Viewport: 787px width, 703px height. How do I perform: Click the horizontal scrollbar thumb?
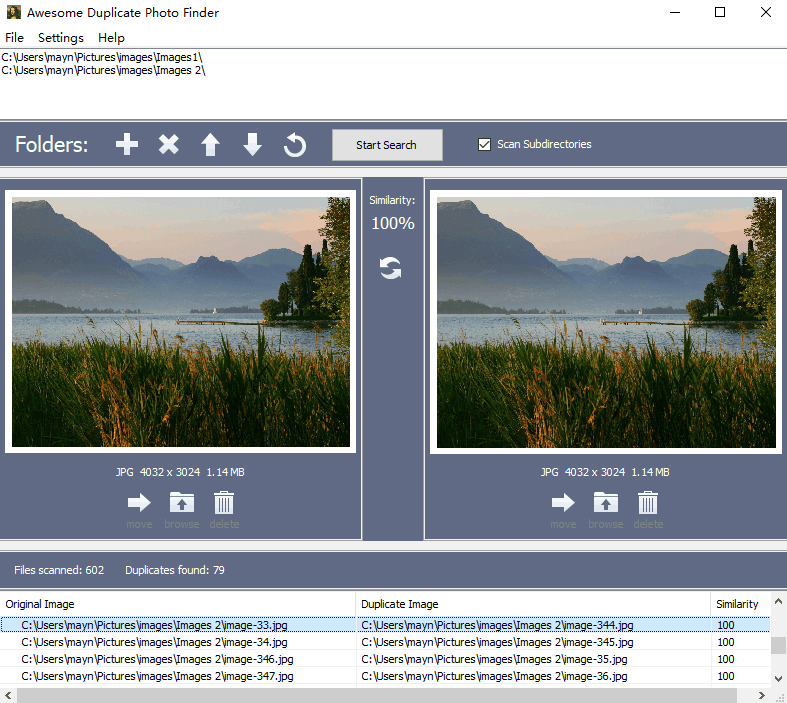[377, 695]
